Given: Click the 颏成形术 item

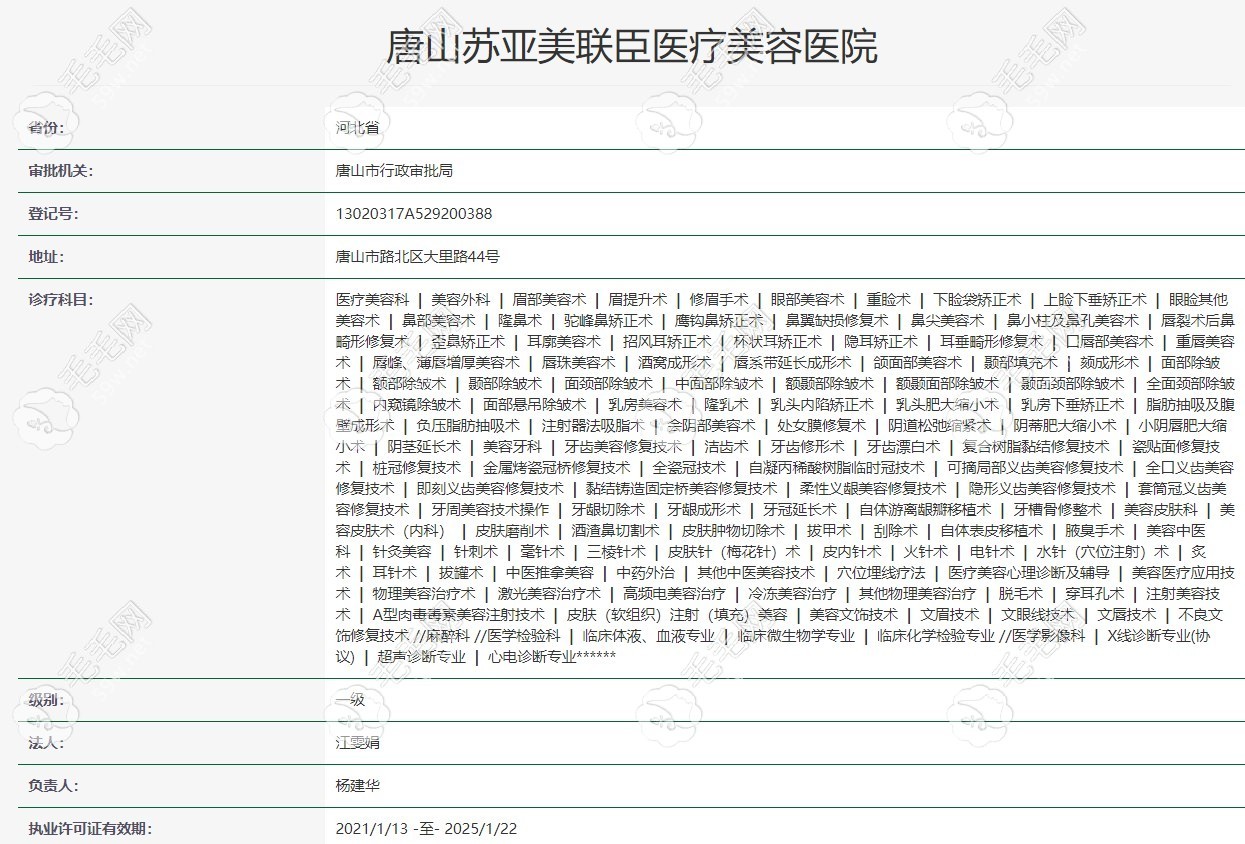Looking at the screenshot, I should 1109,363.
